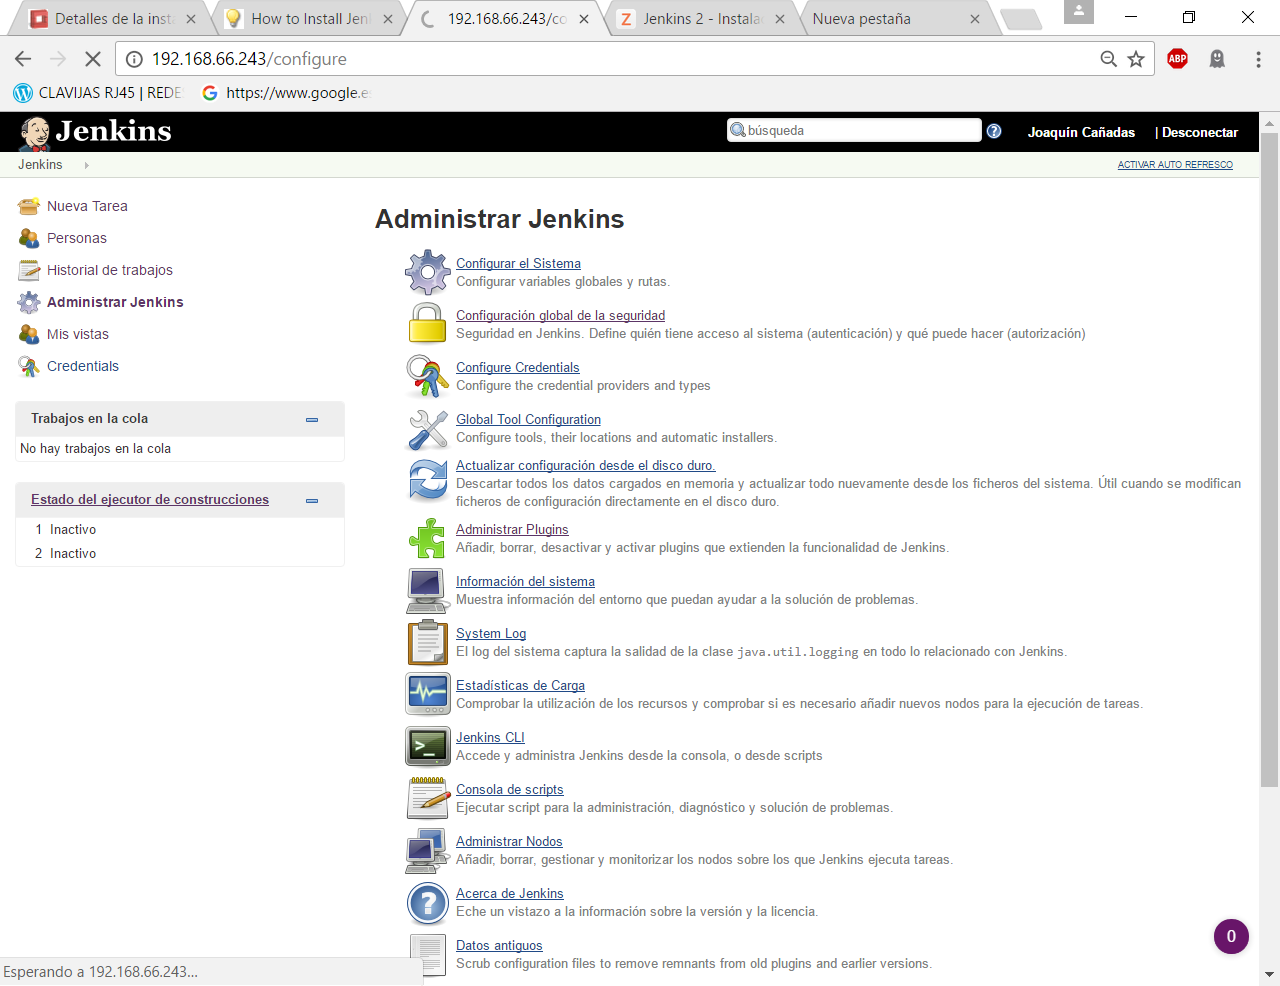Open the https://www.google.e bookmark

pyautogui.click(x=286, y=92)
